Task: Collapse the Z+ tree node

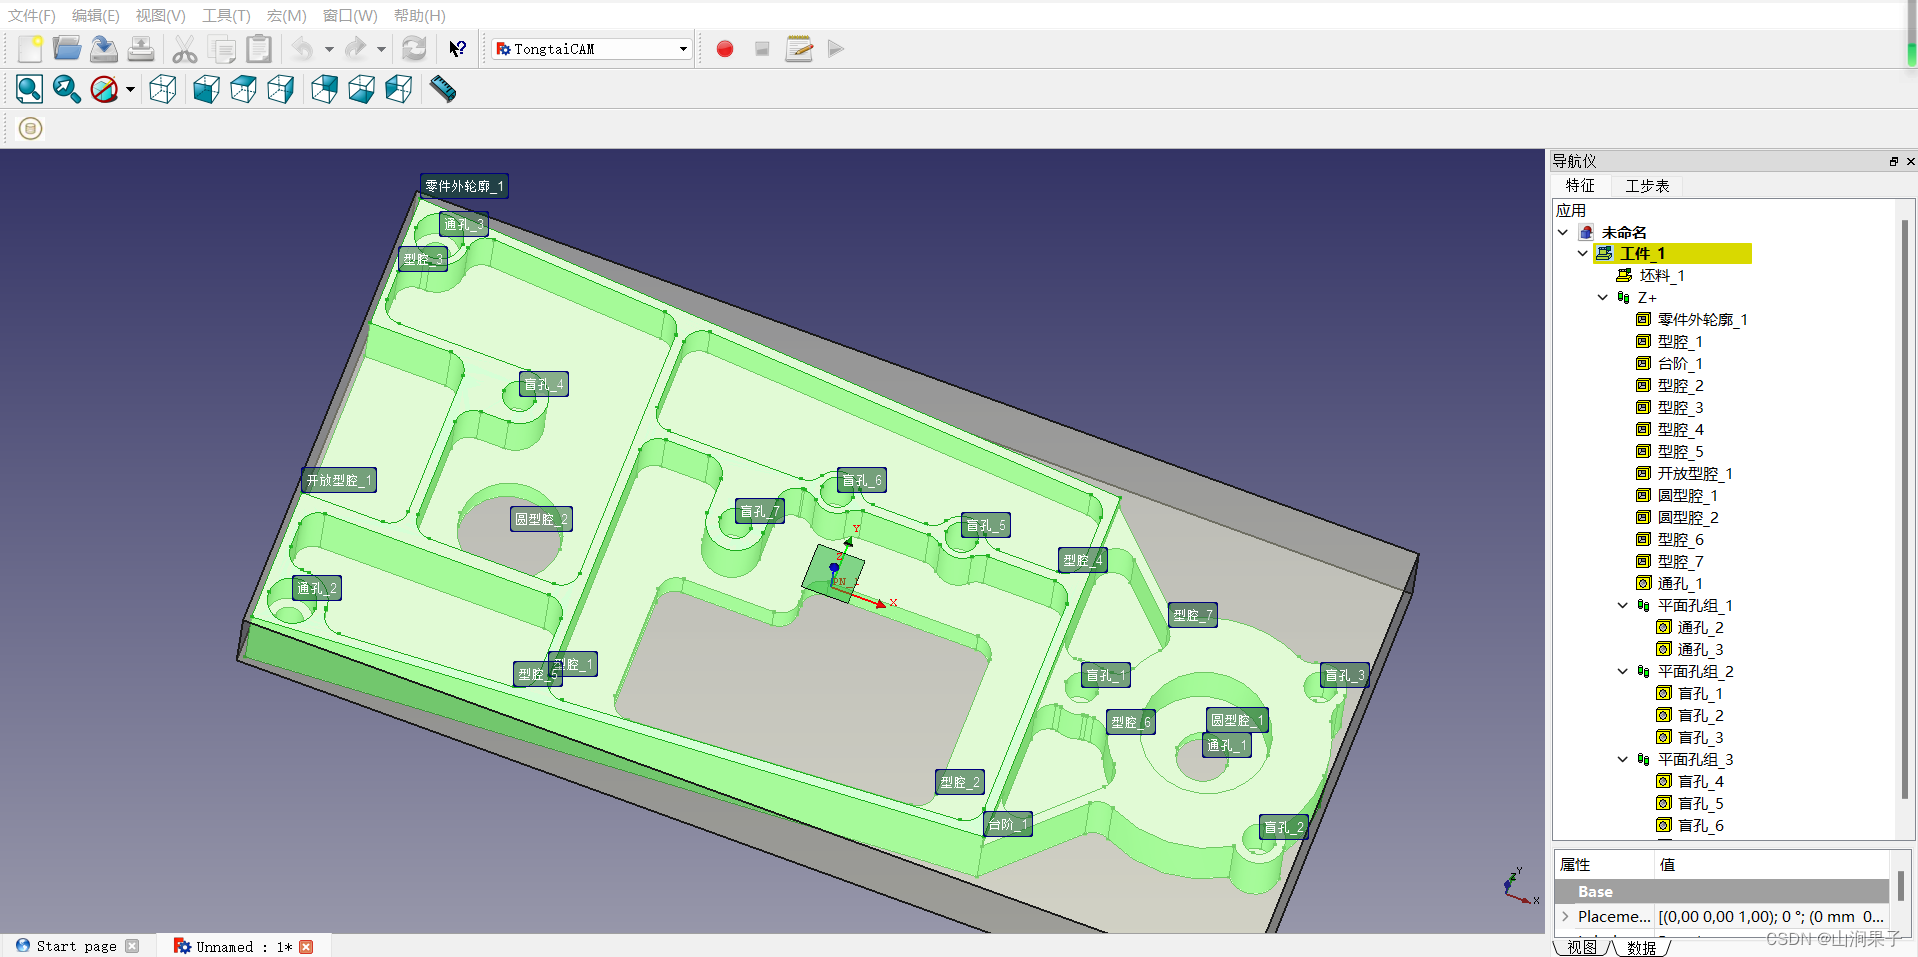Action: 1603,297
